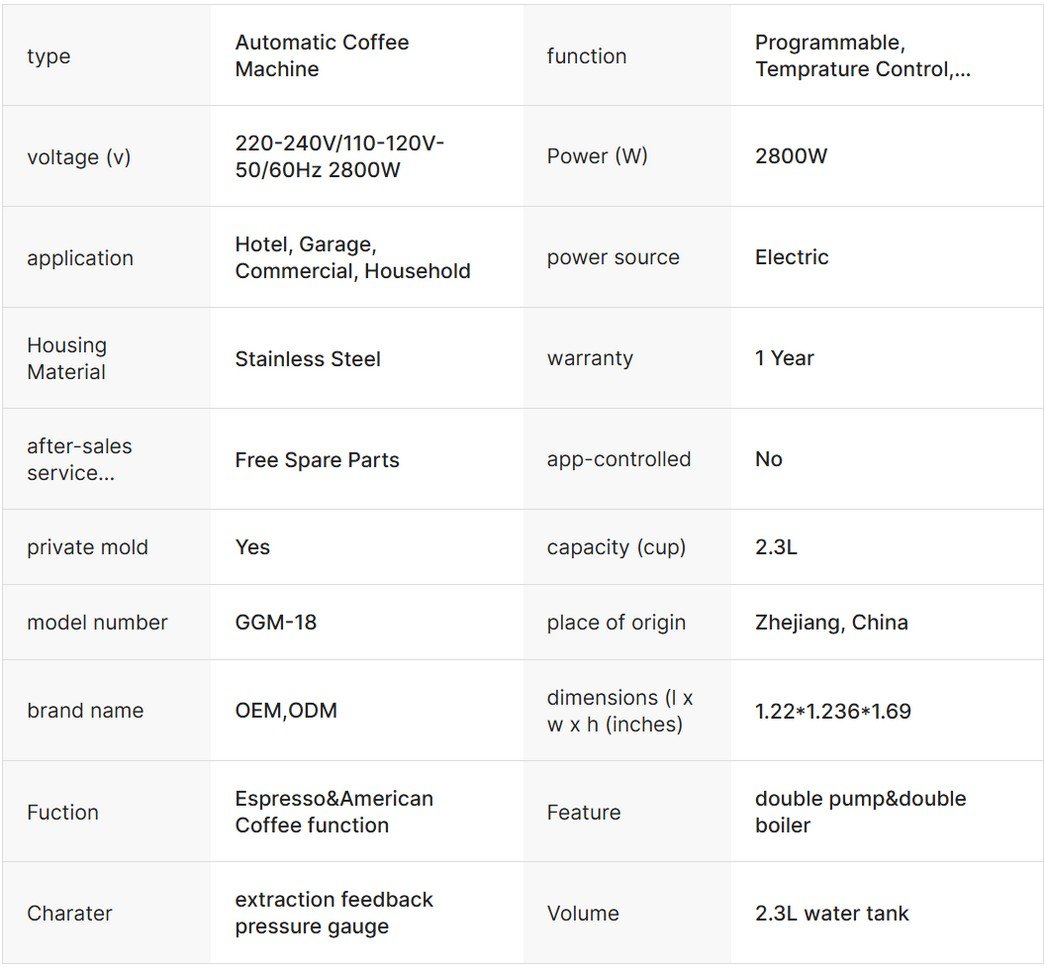Select the 'Espresso&American Coffee function' text
Image resolution: width=1046 pixels, height=971 pixels.
[x=333, y=812]
